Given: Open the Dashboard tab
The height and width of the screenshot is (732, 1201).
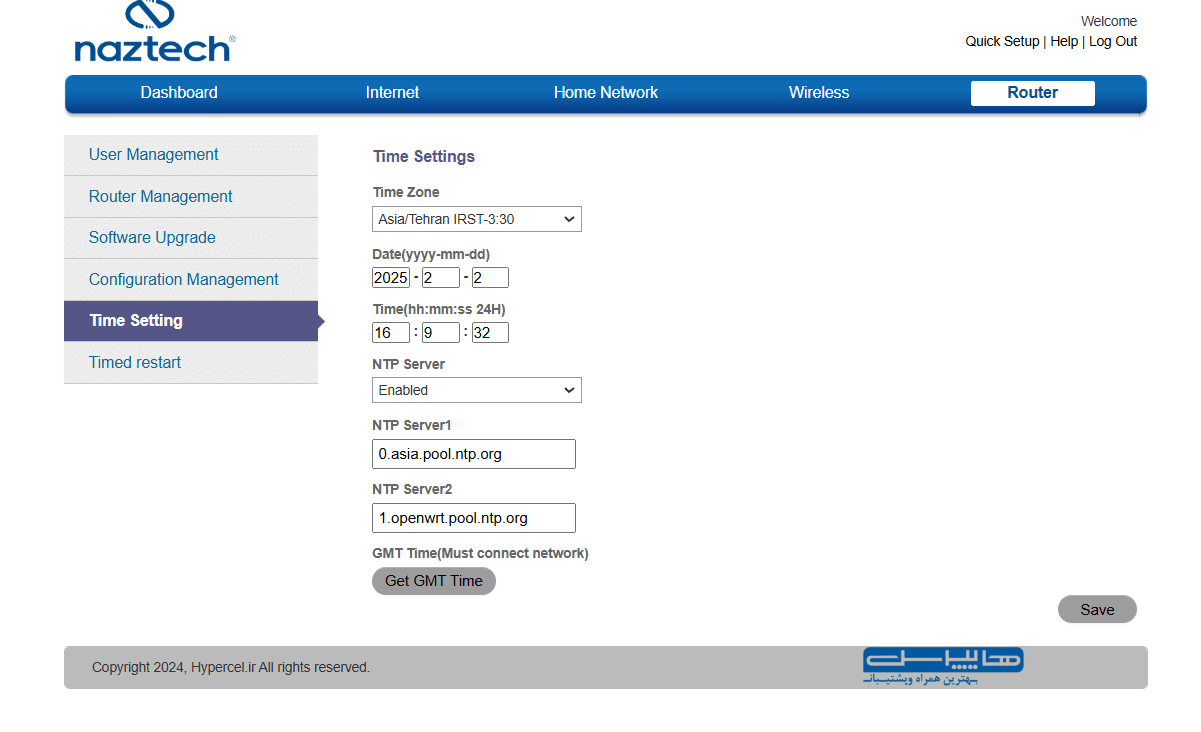Looking at the screenshot, I should point(179,93).
